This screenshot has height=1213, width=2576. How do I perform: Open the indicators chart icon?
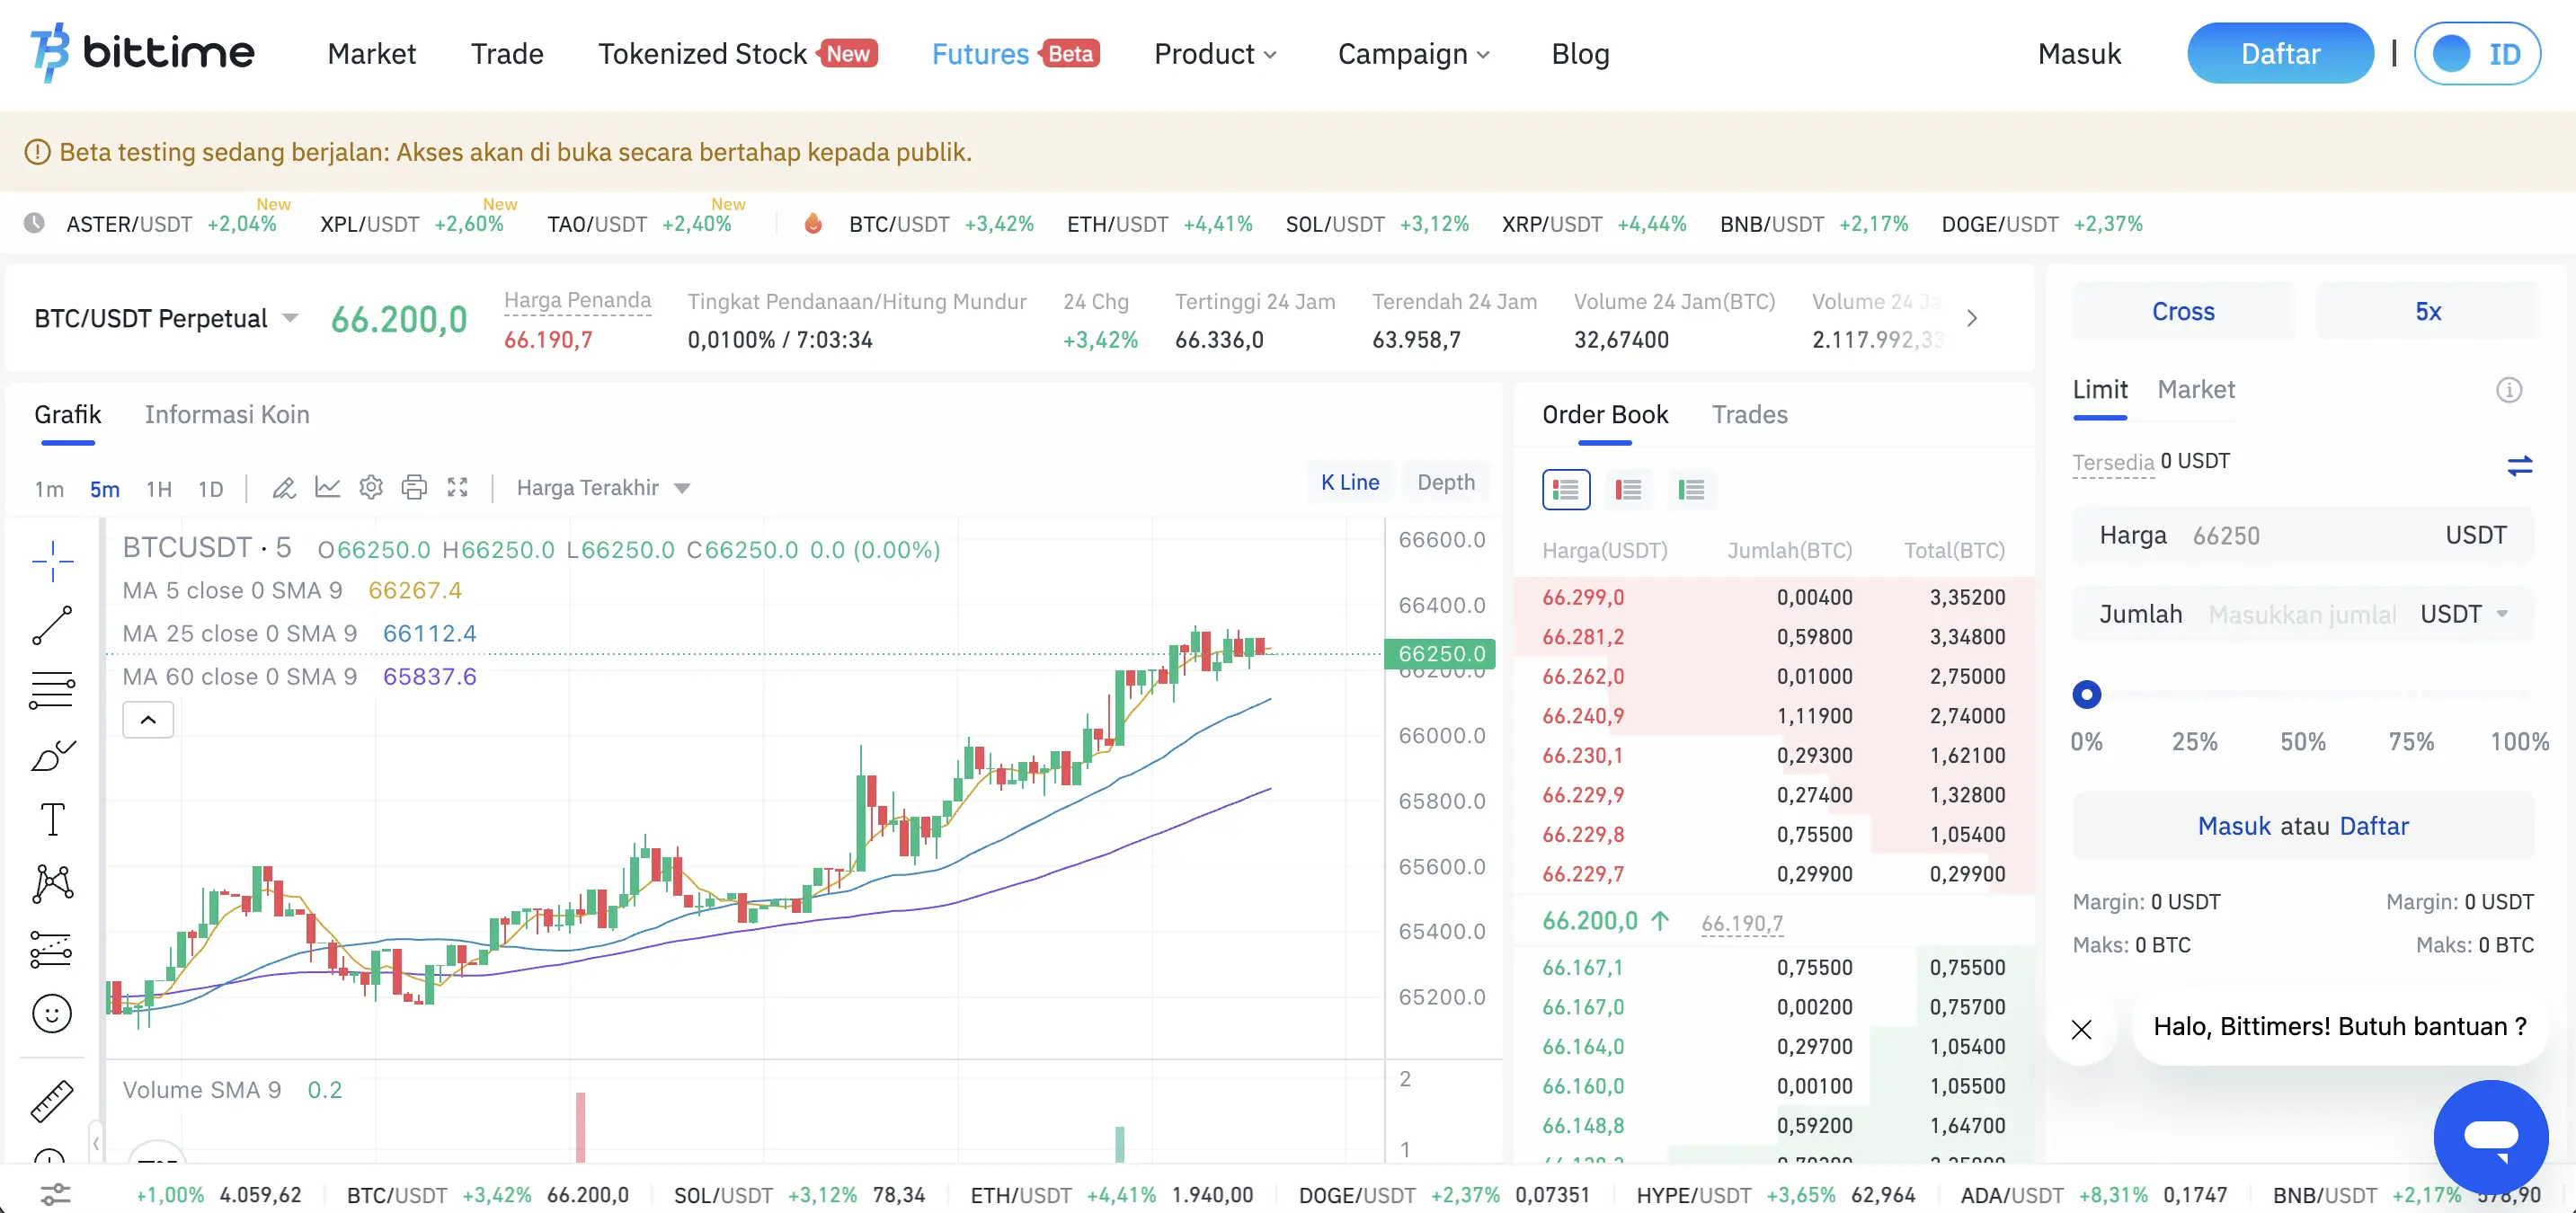coord(328,488)
